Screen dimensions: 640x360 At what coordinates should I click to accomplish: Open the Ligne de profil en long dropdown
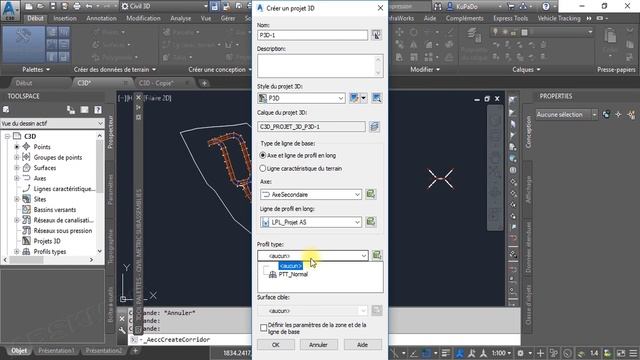pyautogui.click(x=311, y=222)
